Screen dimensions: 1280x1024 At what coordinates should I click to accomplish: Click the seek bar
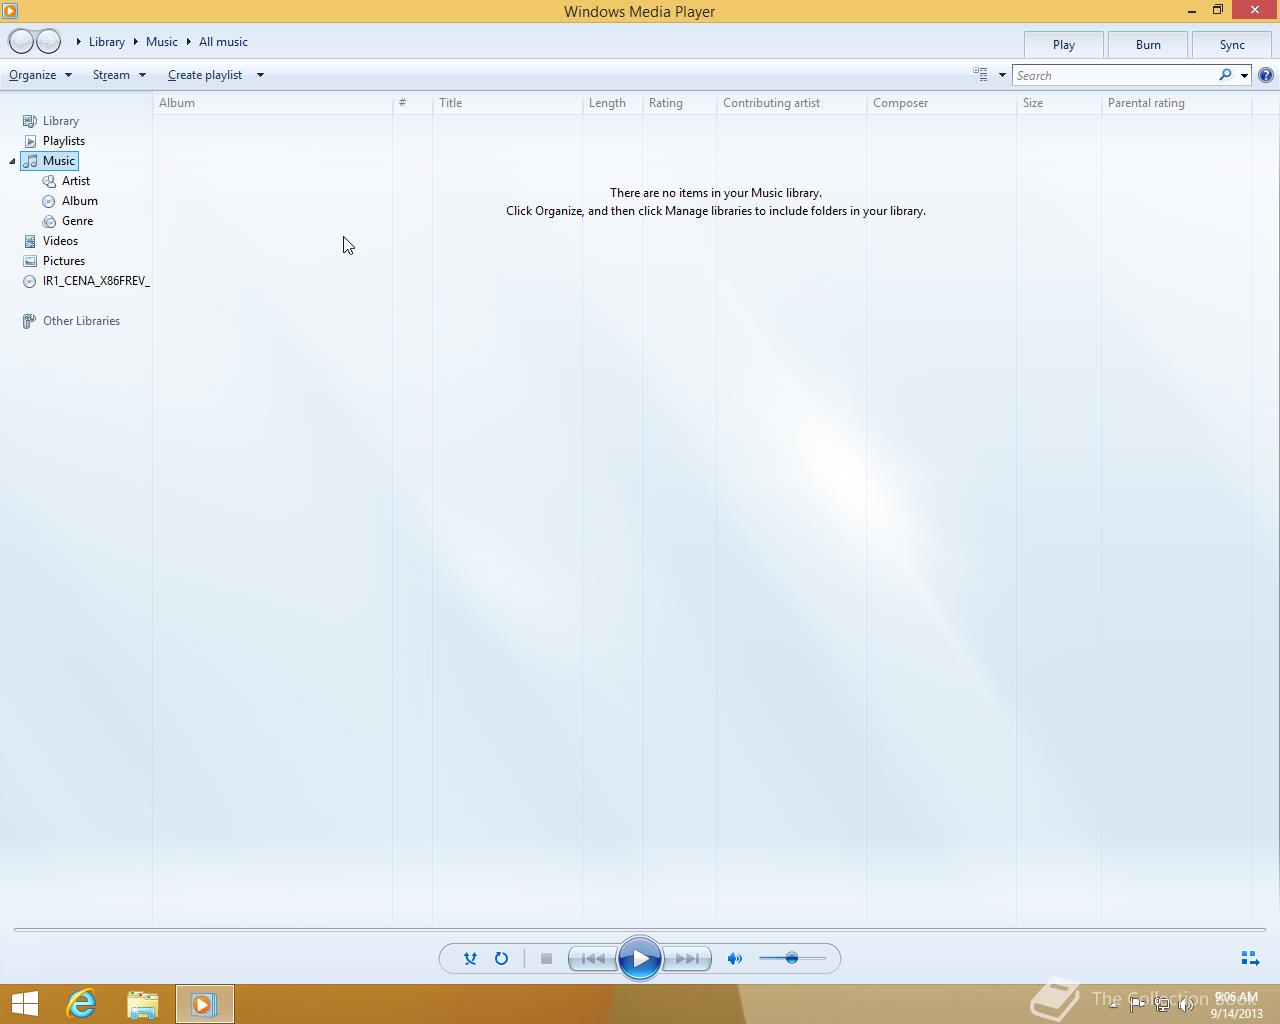coord(640,929)
